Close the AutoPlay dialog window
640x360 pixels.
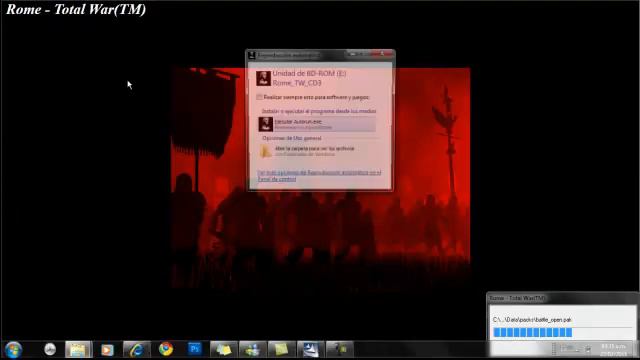pos(383,54)
